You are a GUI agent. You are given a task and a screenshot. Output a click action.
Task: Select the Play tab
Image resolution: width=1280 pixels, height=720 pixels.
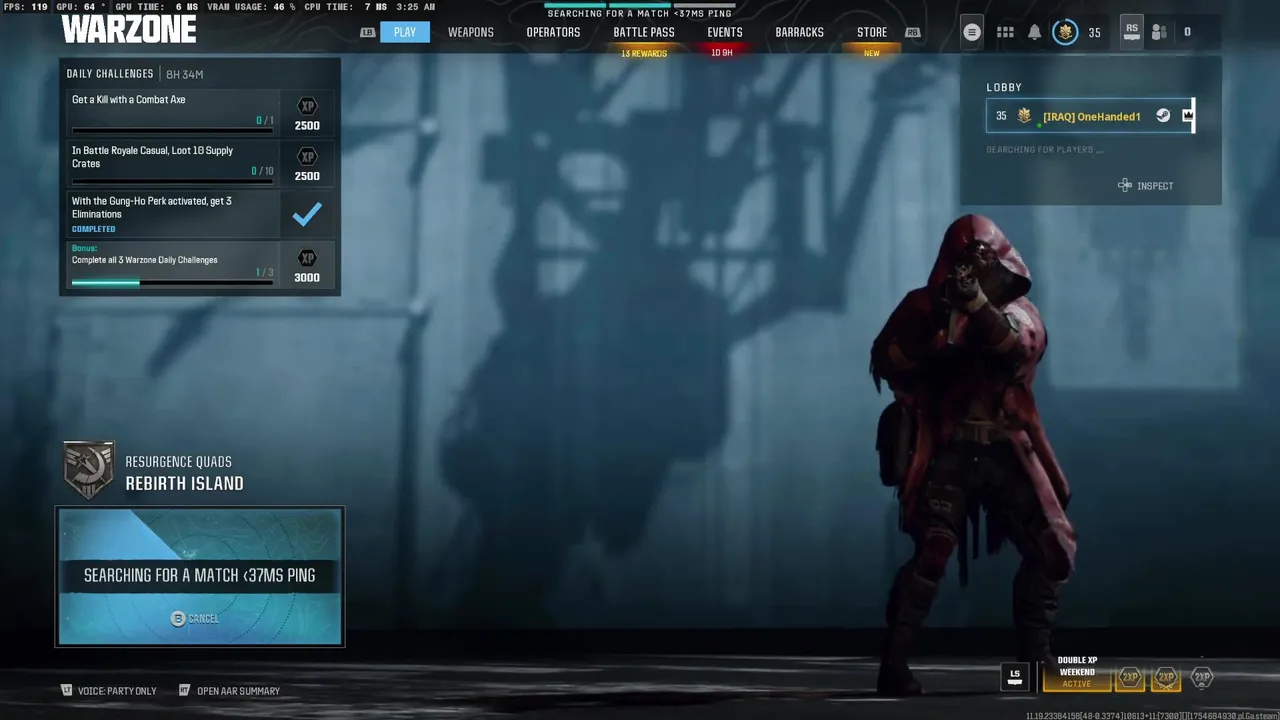pos(405,32)
